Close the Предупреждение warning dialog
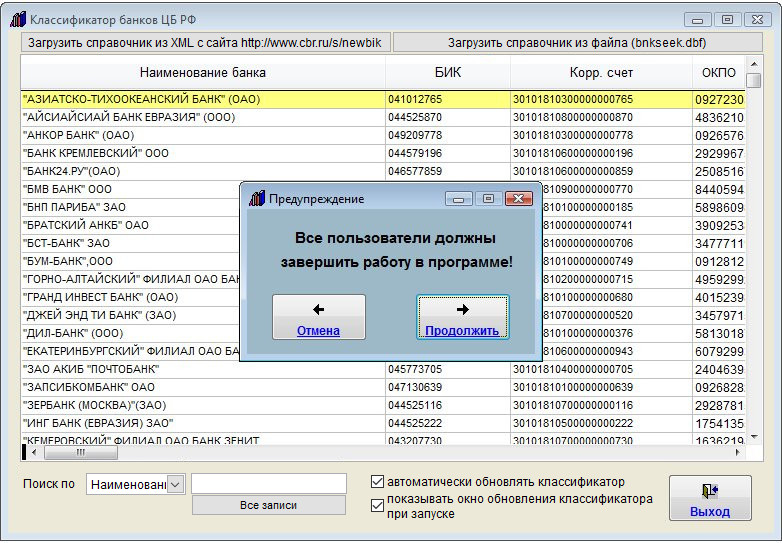This screenshot has height=543, width=782. 517,199
